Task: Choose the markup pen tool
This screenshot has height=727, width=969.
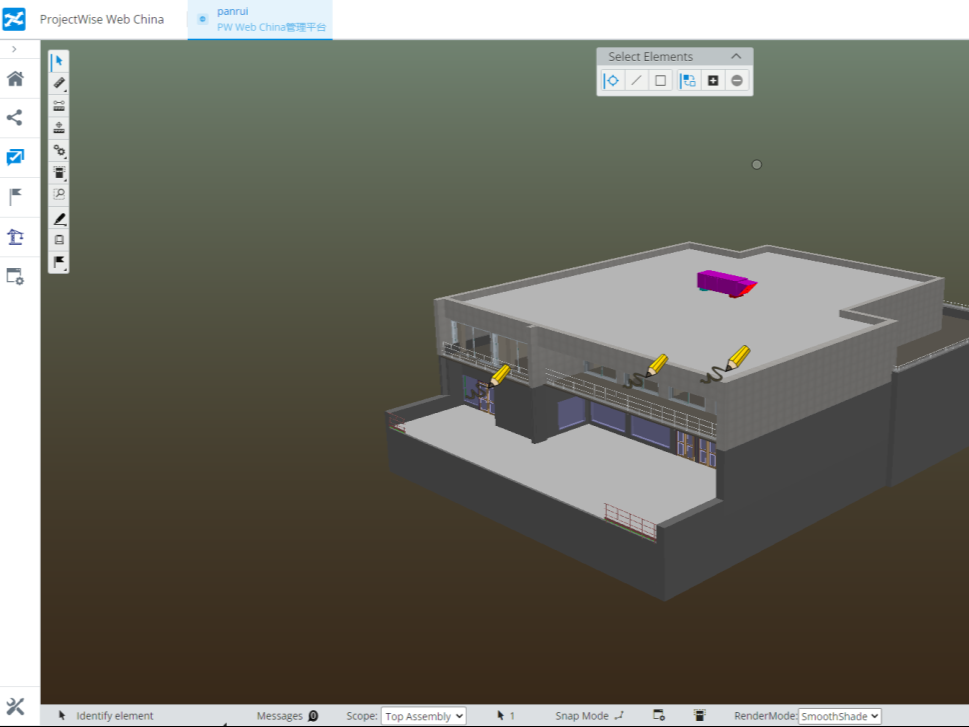Action: (x=59, y=218)
